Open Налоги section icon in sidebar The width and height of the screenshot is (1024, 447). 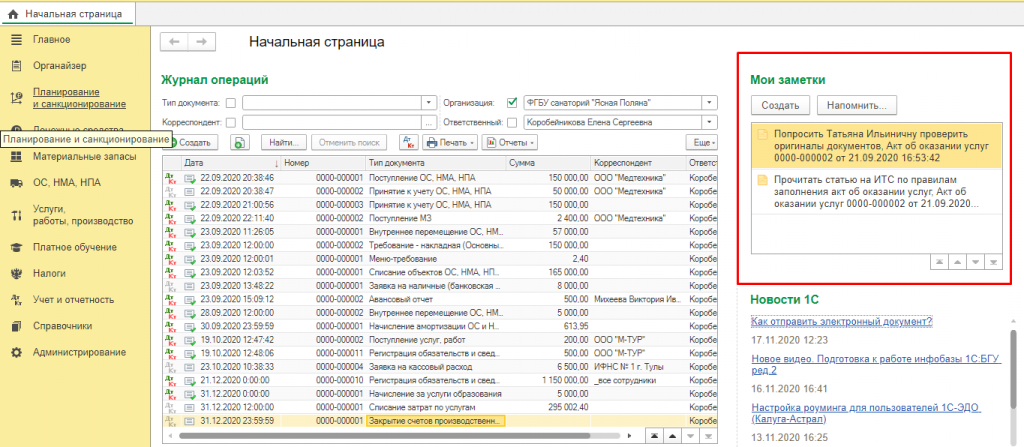tap(16, 272)
